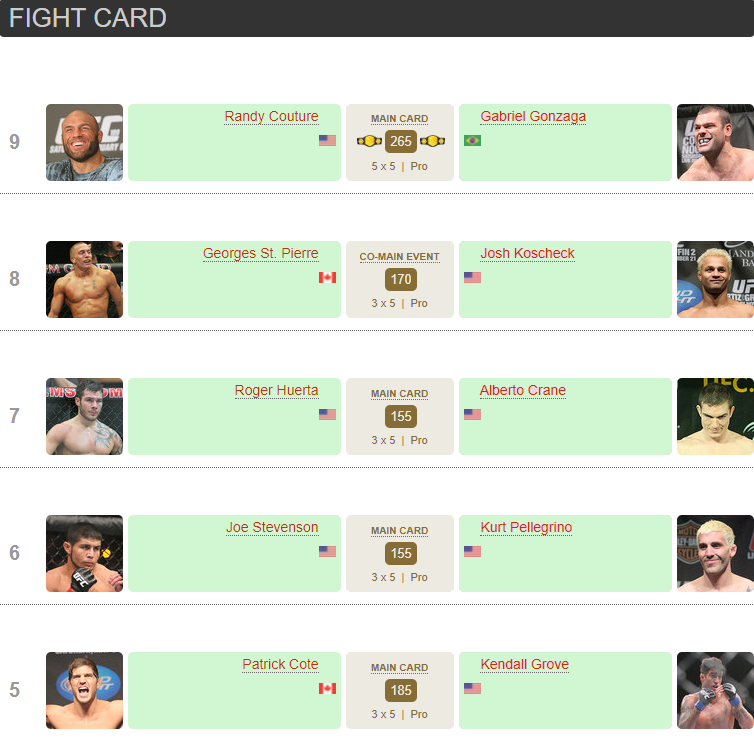
Task: Click the left championship belt icon
Action: point(369,141)
